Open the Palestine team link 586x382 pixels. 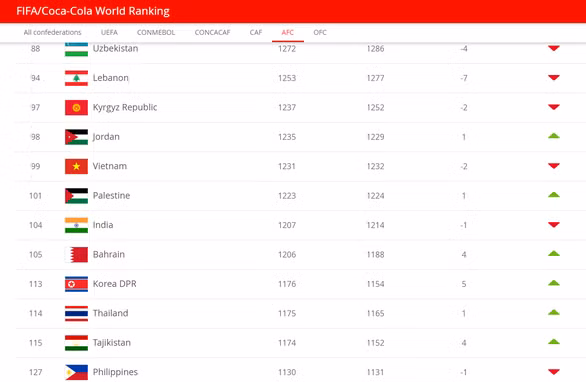pyautogui.click(x=111, y=195)
